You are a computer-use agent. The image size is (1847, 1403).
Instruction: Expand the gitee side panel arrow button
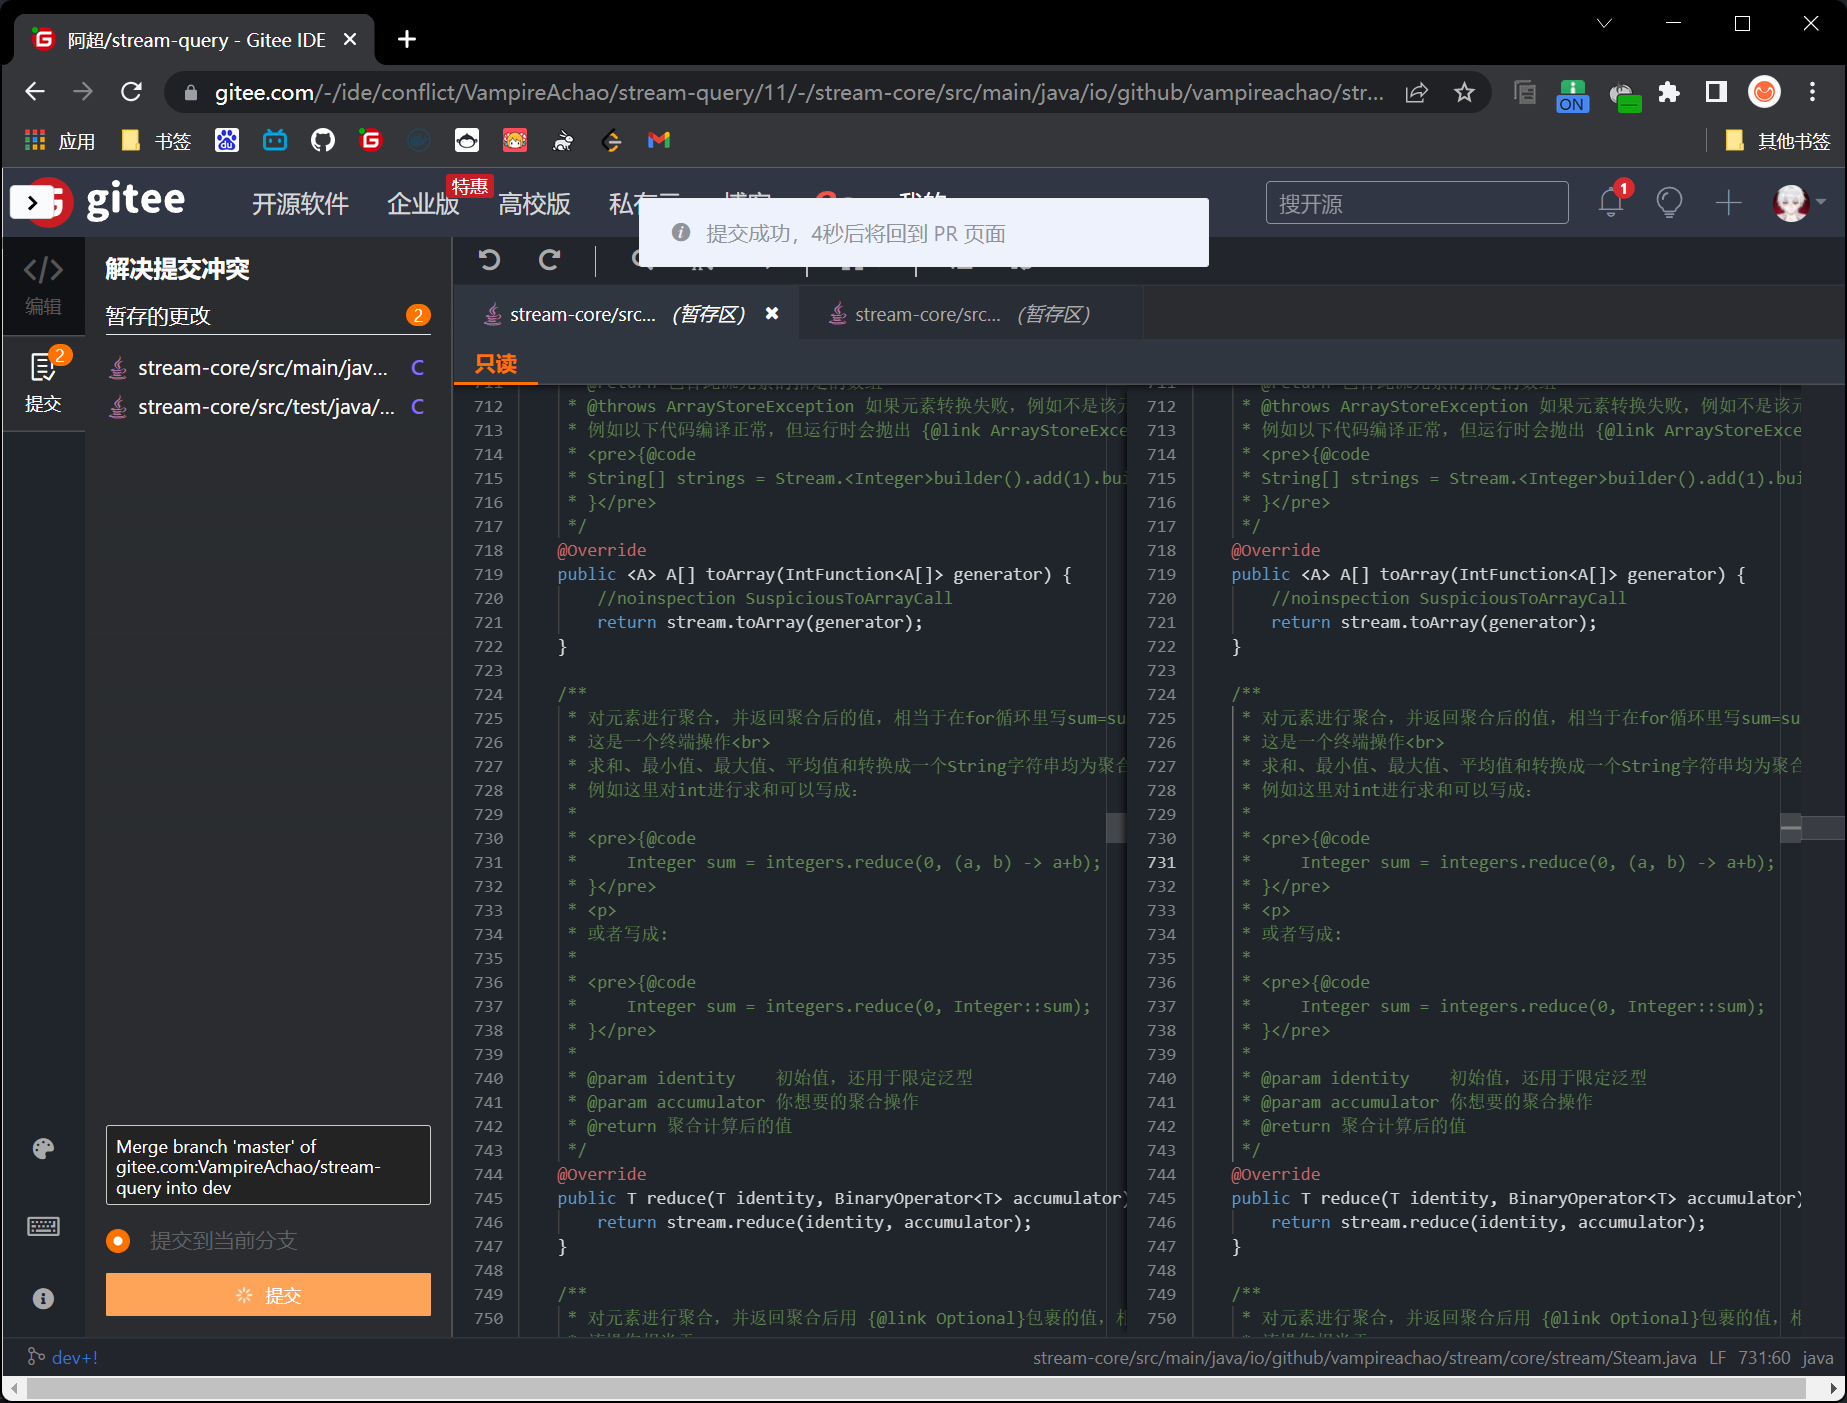pyautogui.click(x=32, y=203)
